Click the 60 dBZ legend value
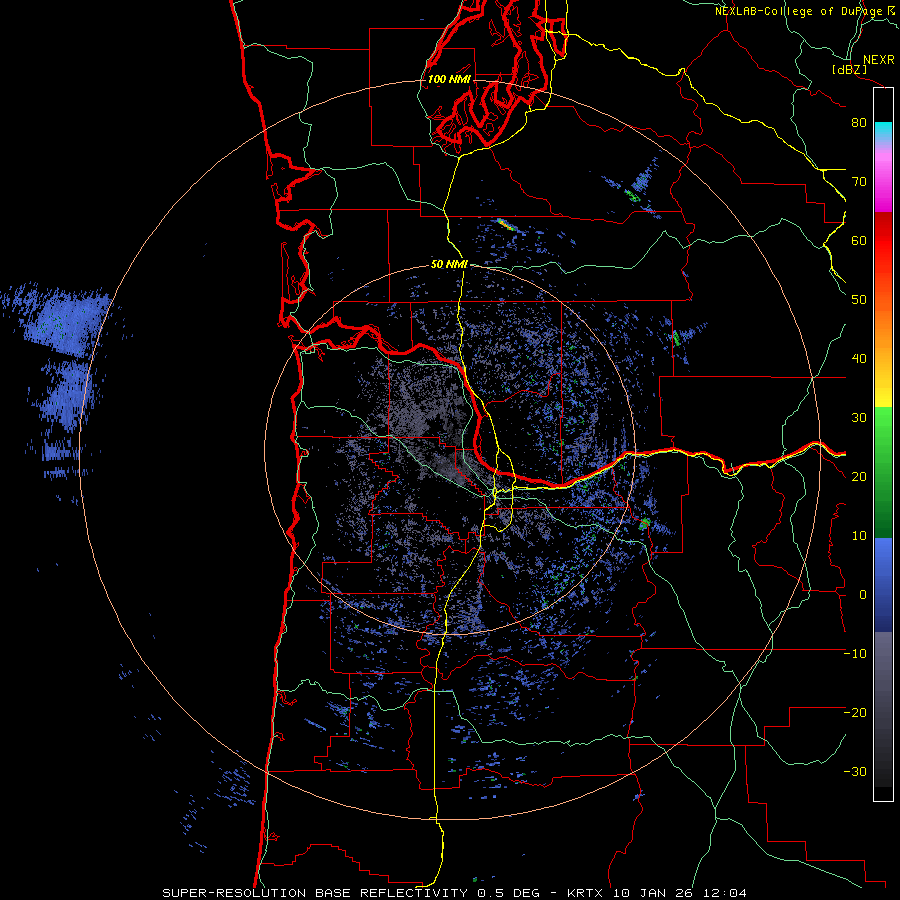The width and height of the screenshot is (900, 900). [859, 240]
